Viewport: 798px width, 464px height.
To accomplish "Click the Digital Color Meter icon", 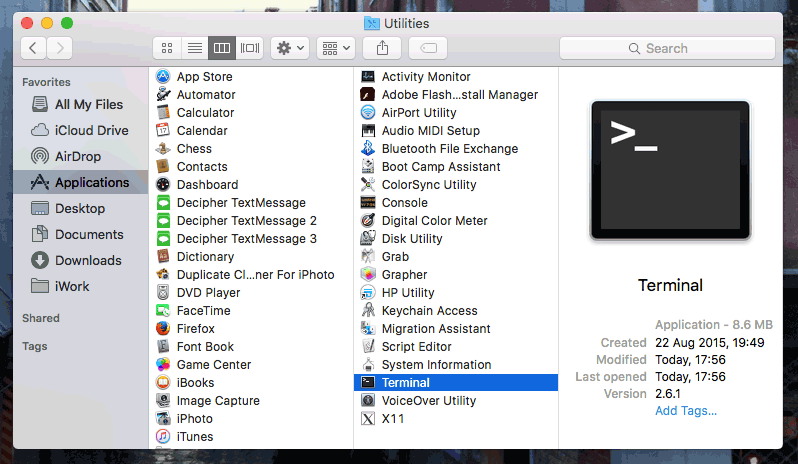I will (x=367, y=221).
